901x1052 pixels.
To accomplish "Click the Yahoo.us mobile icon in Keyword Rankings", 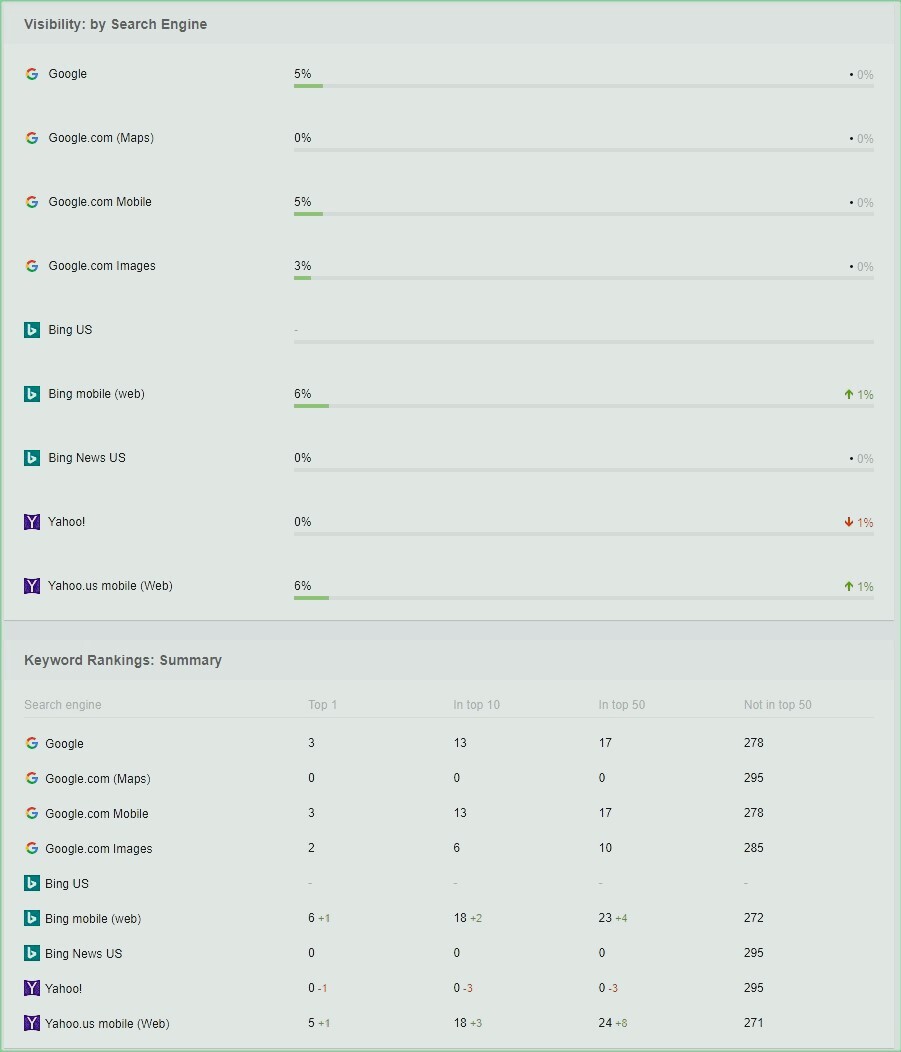I will point(32,1023).
